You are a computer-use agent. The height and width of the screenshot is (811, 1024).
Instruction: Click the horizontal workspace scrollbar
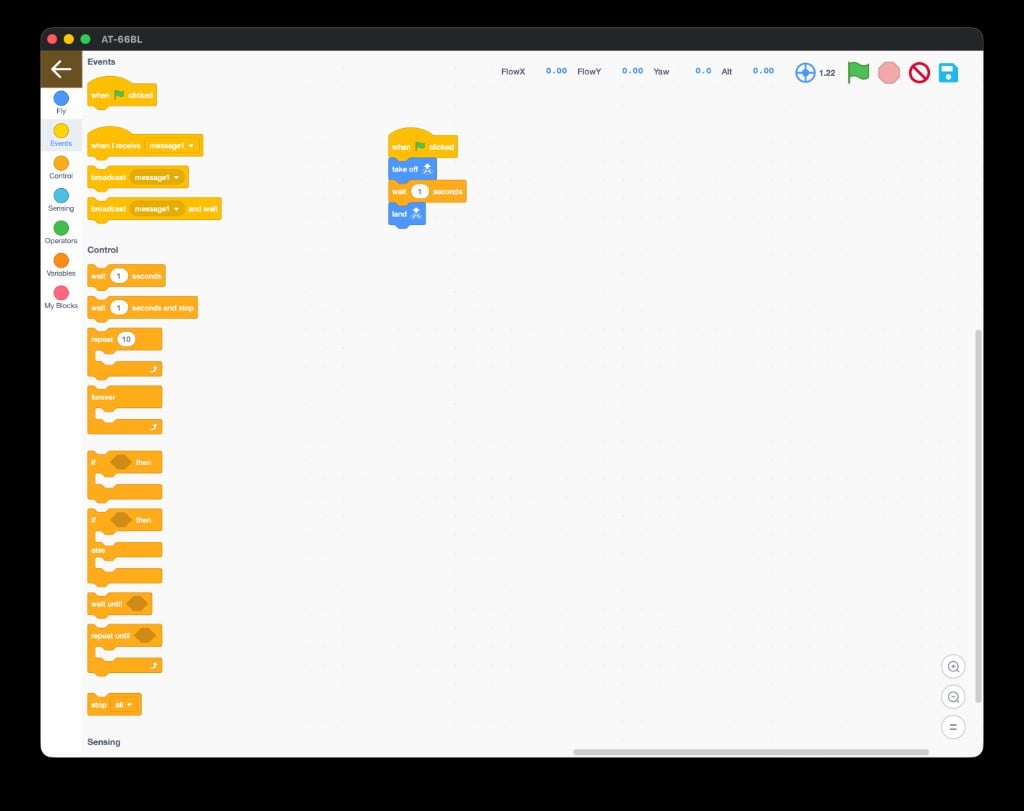click(x=751, y=752)
